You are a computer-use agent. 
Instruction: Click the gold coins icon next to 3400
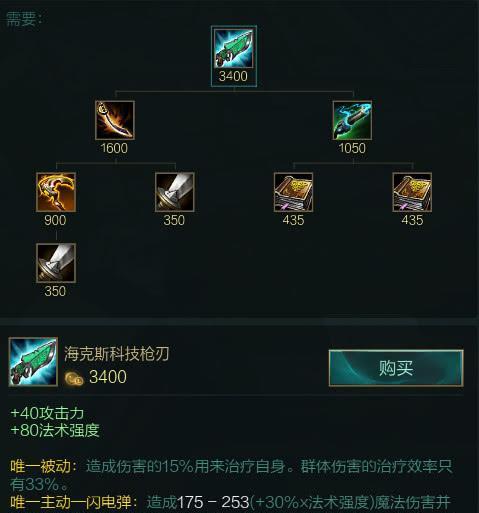coord(74,378)
